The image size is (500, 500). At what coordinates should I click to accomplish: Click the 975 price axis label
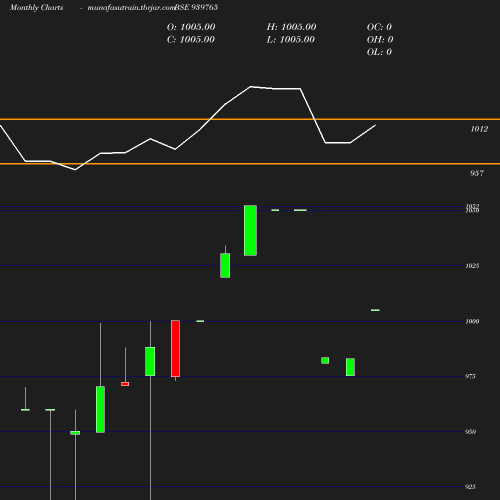[470, 377]
